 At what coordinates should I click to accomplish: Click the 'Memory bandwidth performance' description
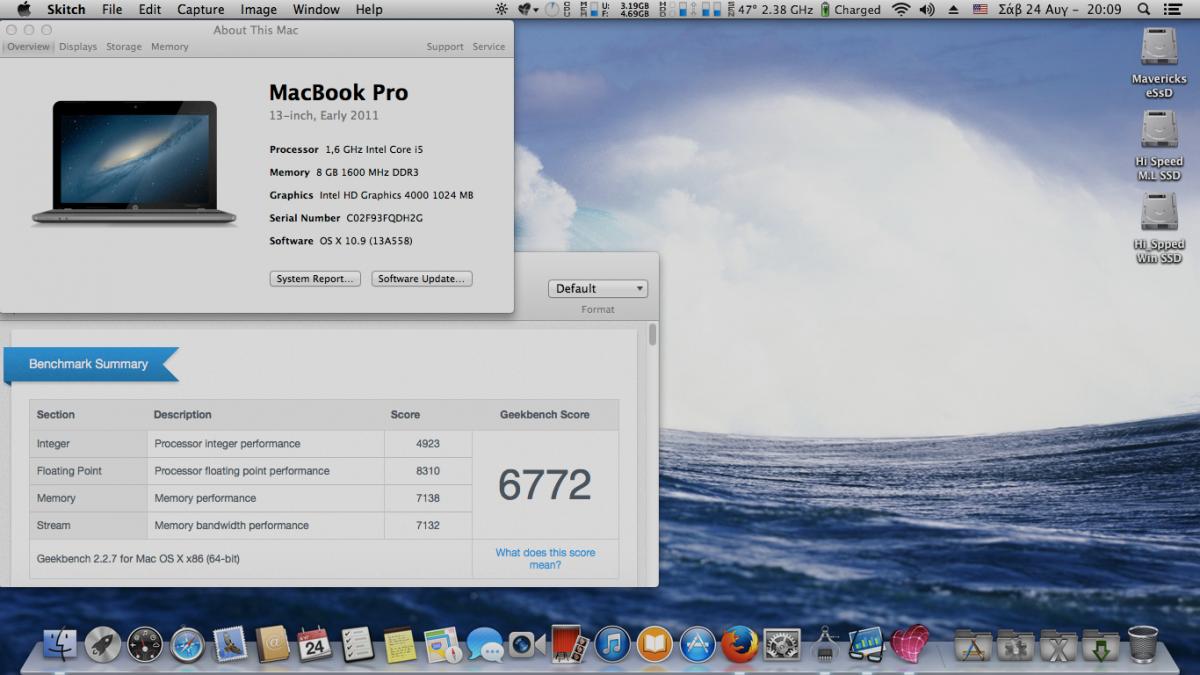click(x=232, y=525)
